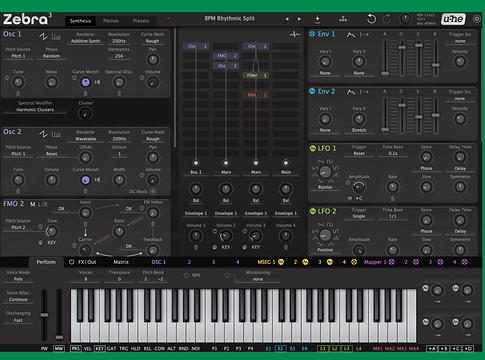Open the Spectral Modifier Harmonic Clusters dropdown

pos(35,110)
